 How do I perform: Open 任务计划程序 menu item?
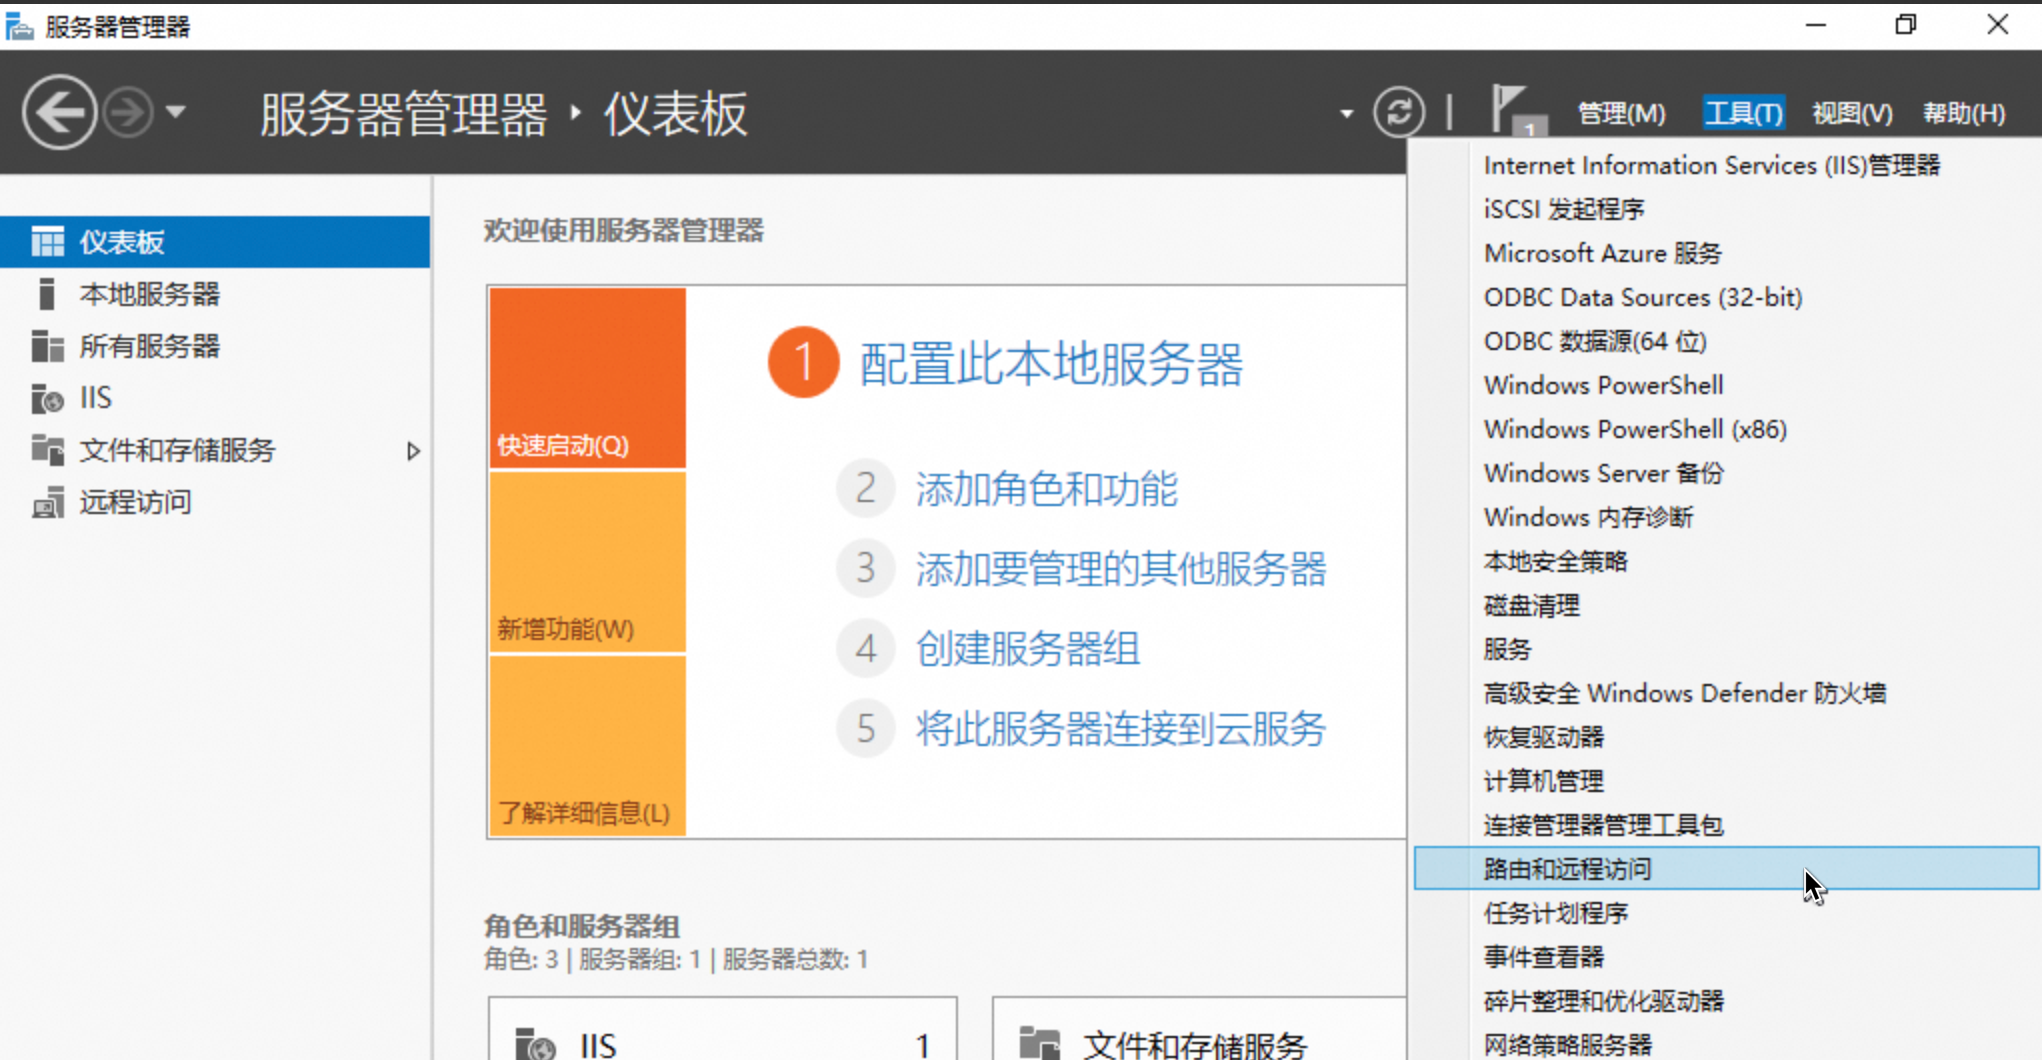click(1726, 913)
